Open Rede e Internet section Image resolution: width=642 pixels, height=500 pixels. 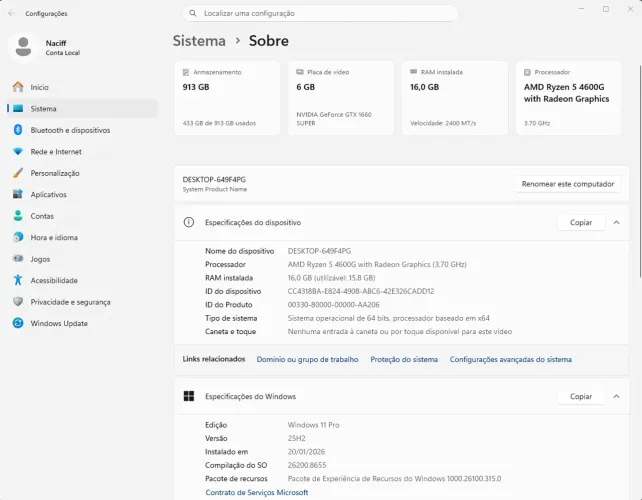coord(82,152)
